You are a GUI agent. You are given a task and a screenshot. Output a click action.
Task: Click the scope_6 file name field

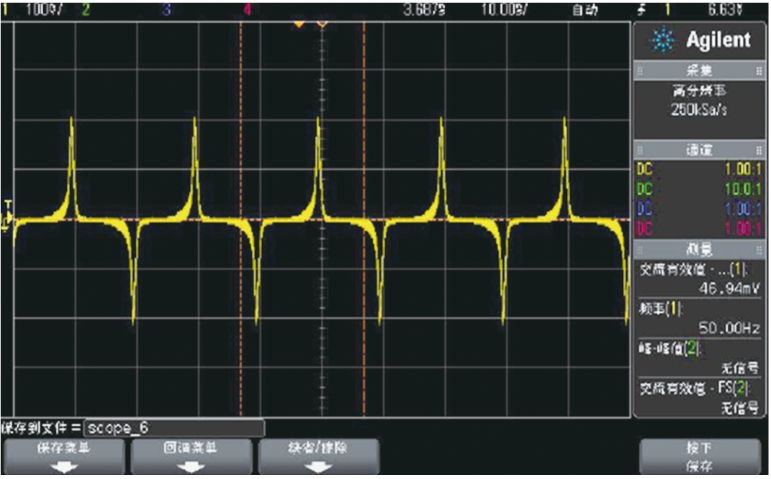tap(174, 427)
